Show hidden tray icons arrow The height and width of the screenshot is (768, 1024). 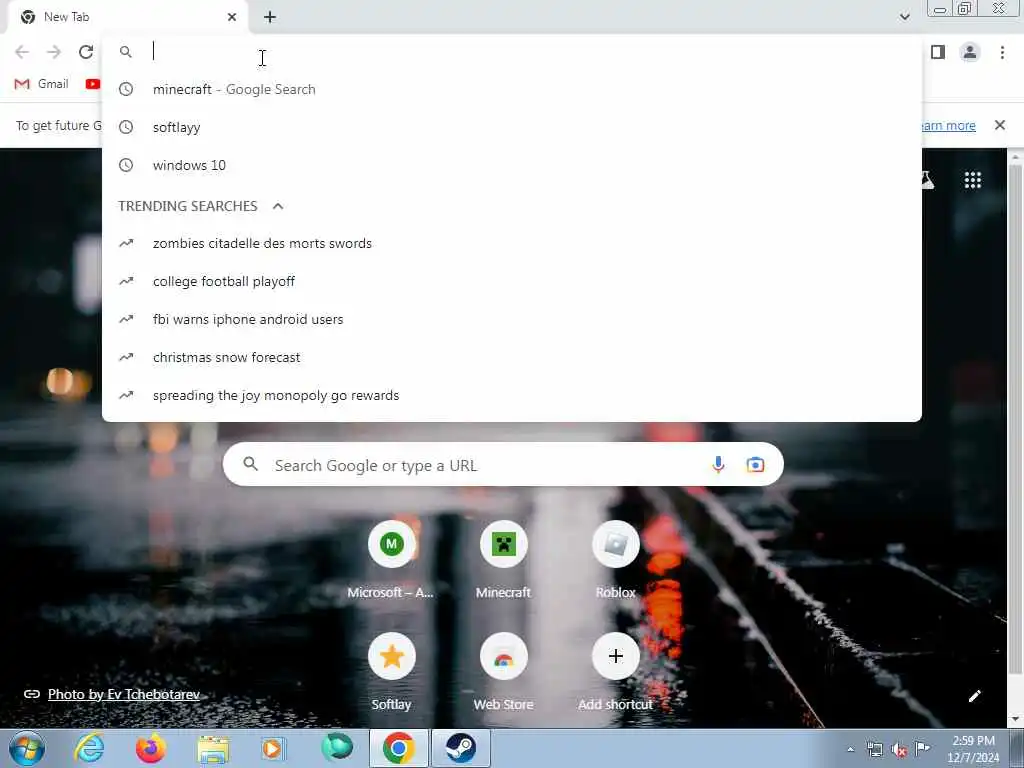point(850,749)
